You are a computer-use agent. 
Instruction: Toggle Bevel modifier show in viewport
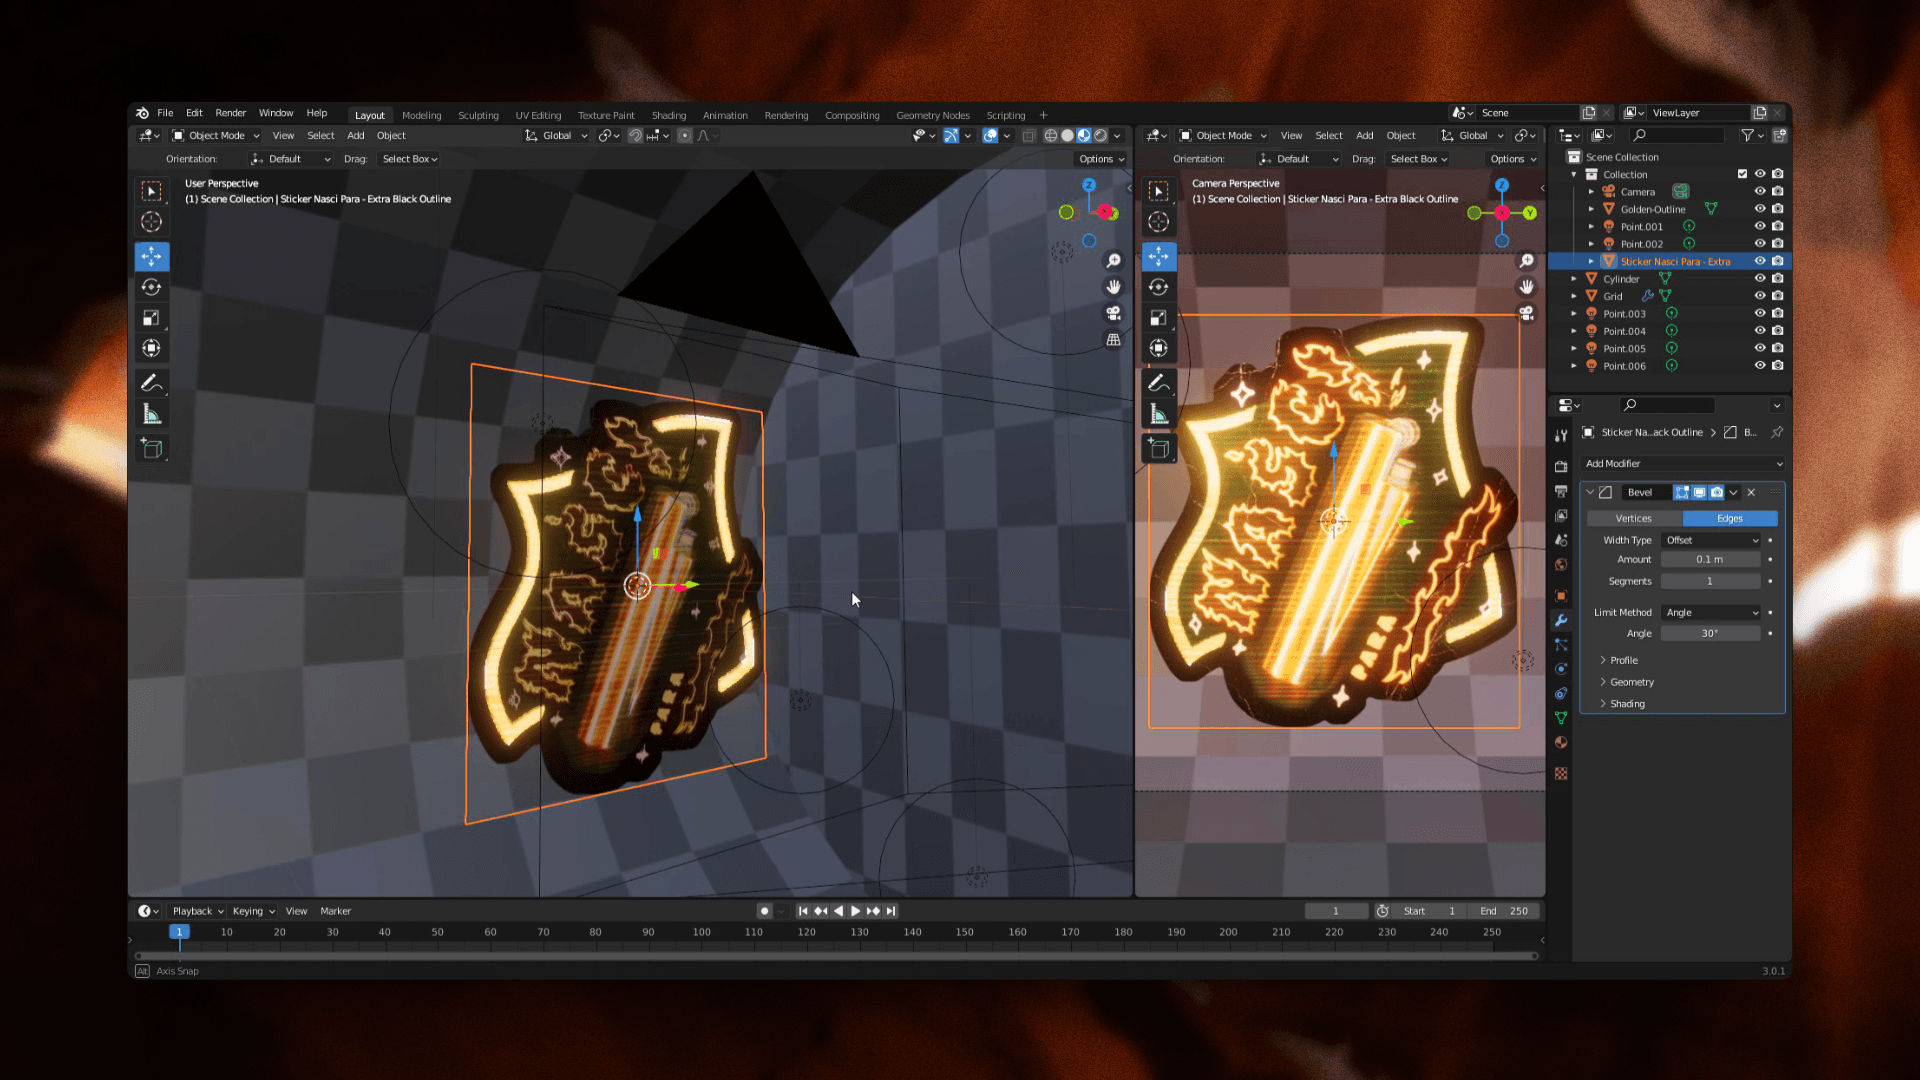[1699, 492]
